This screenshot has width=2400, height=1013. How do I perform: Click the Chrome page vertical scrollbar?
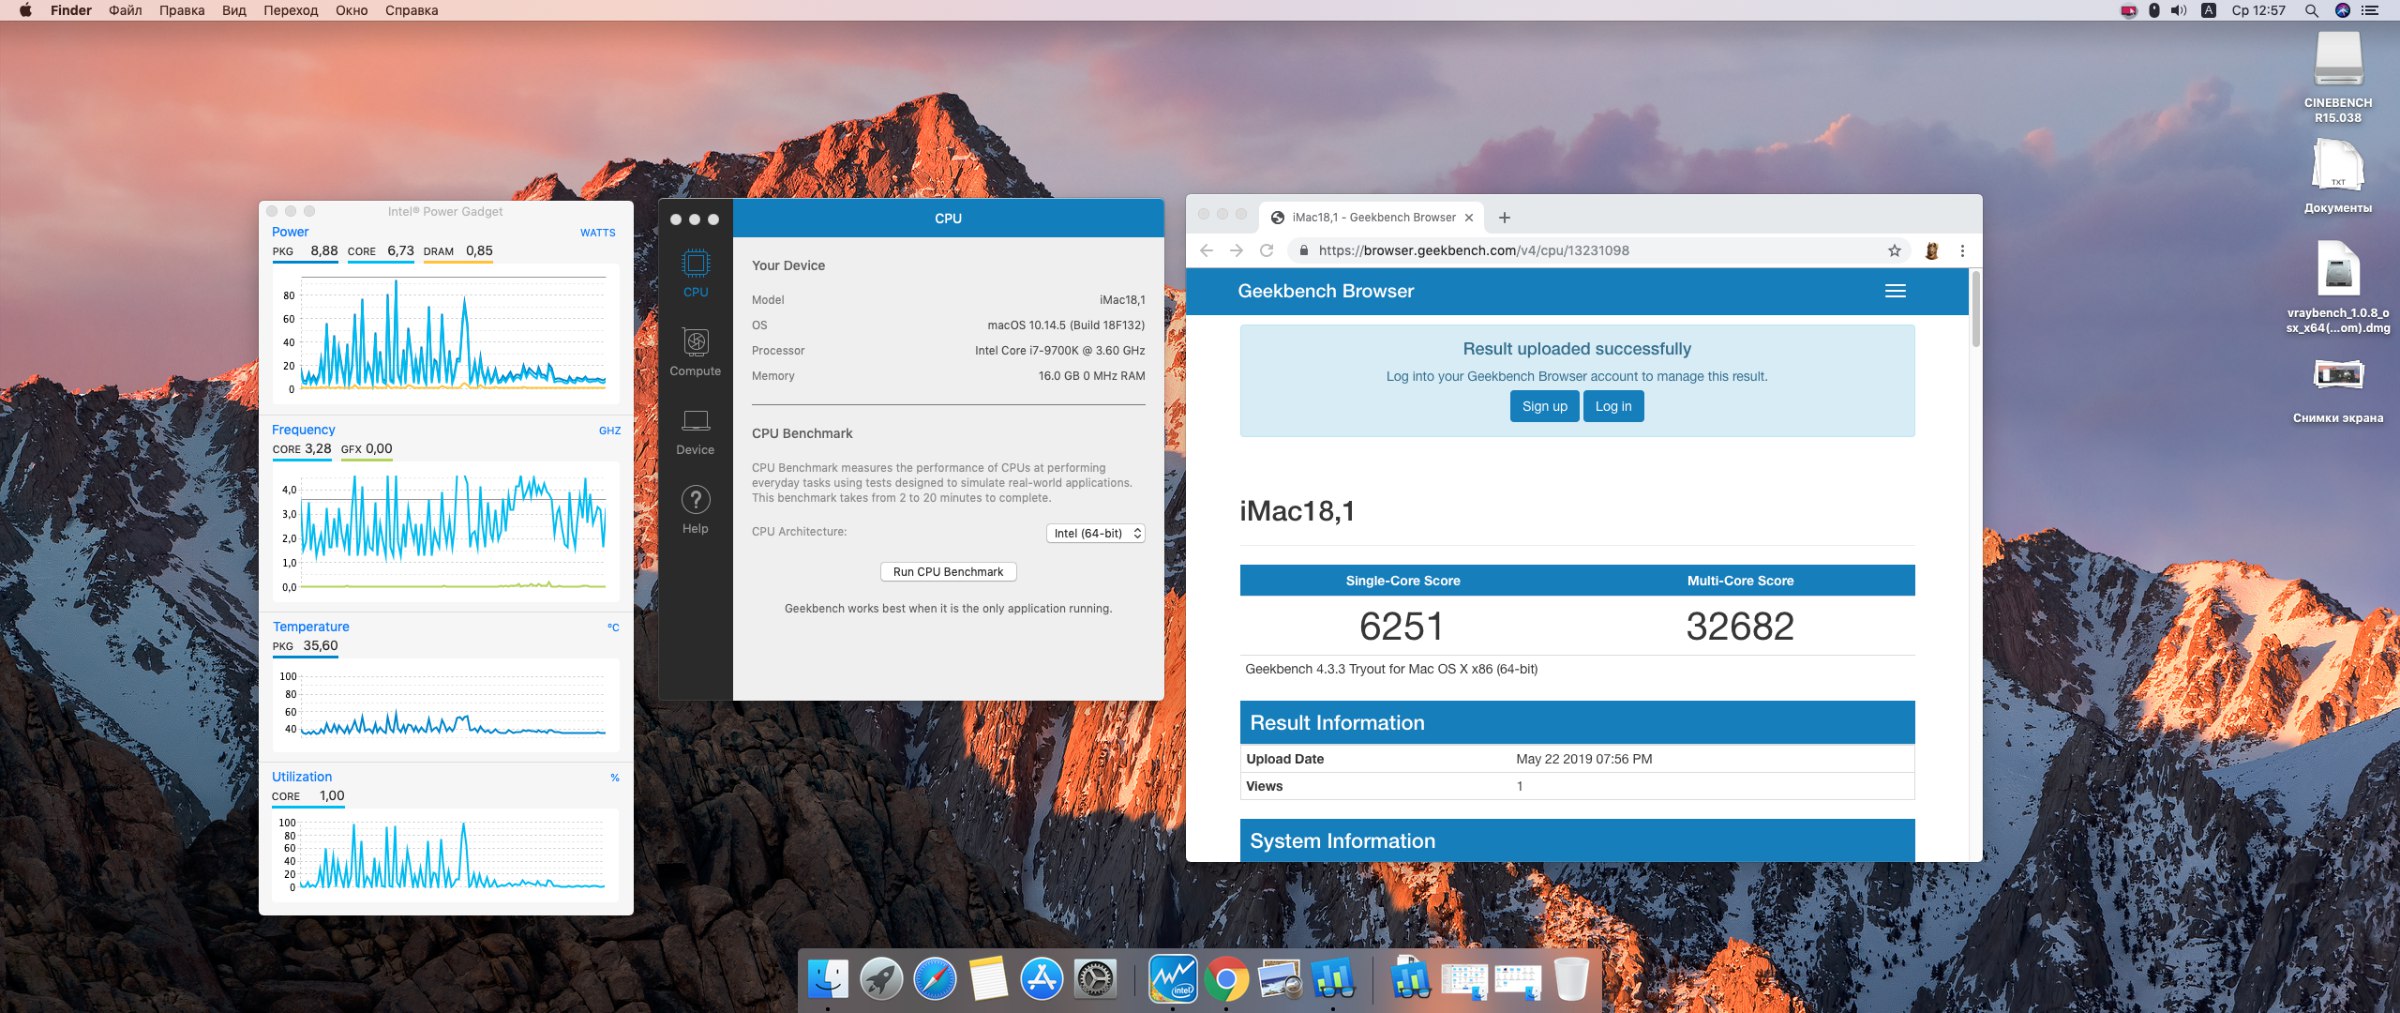[1975, 310]
